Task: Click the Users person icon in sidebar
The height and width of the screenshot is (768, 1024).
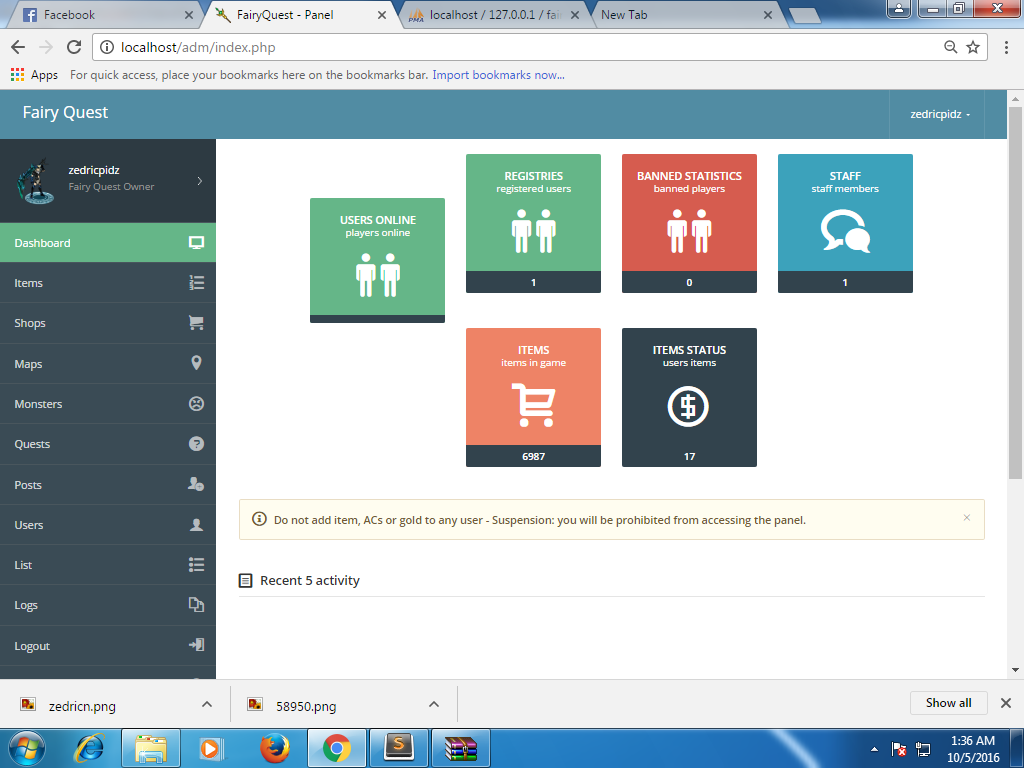Action: tap(196, 524)
